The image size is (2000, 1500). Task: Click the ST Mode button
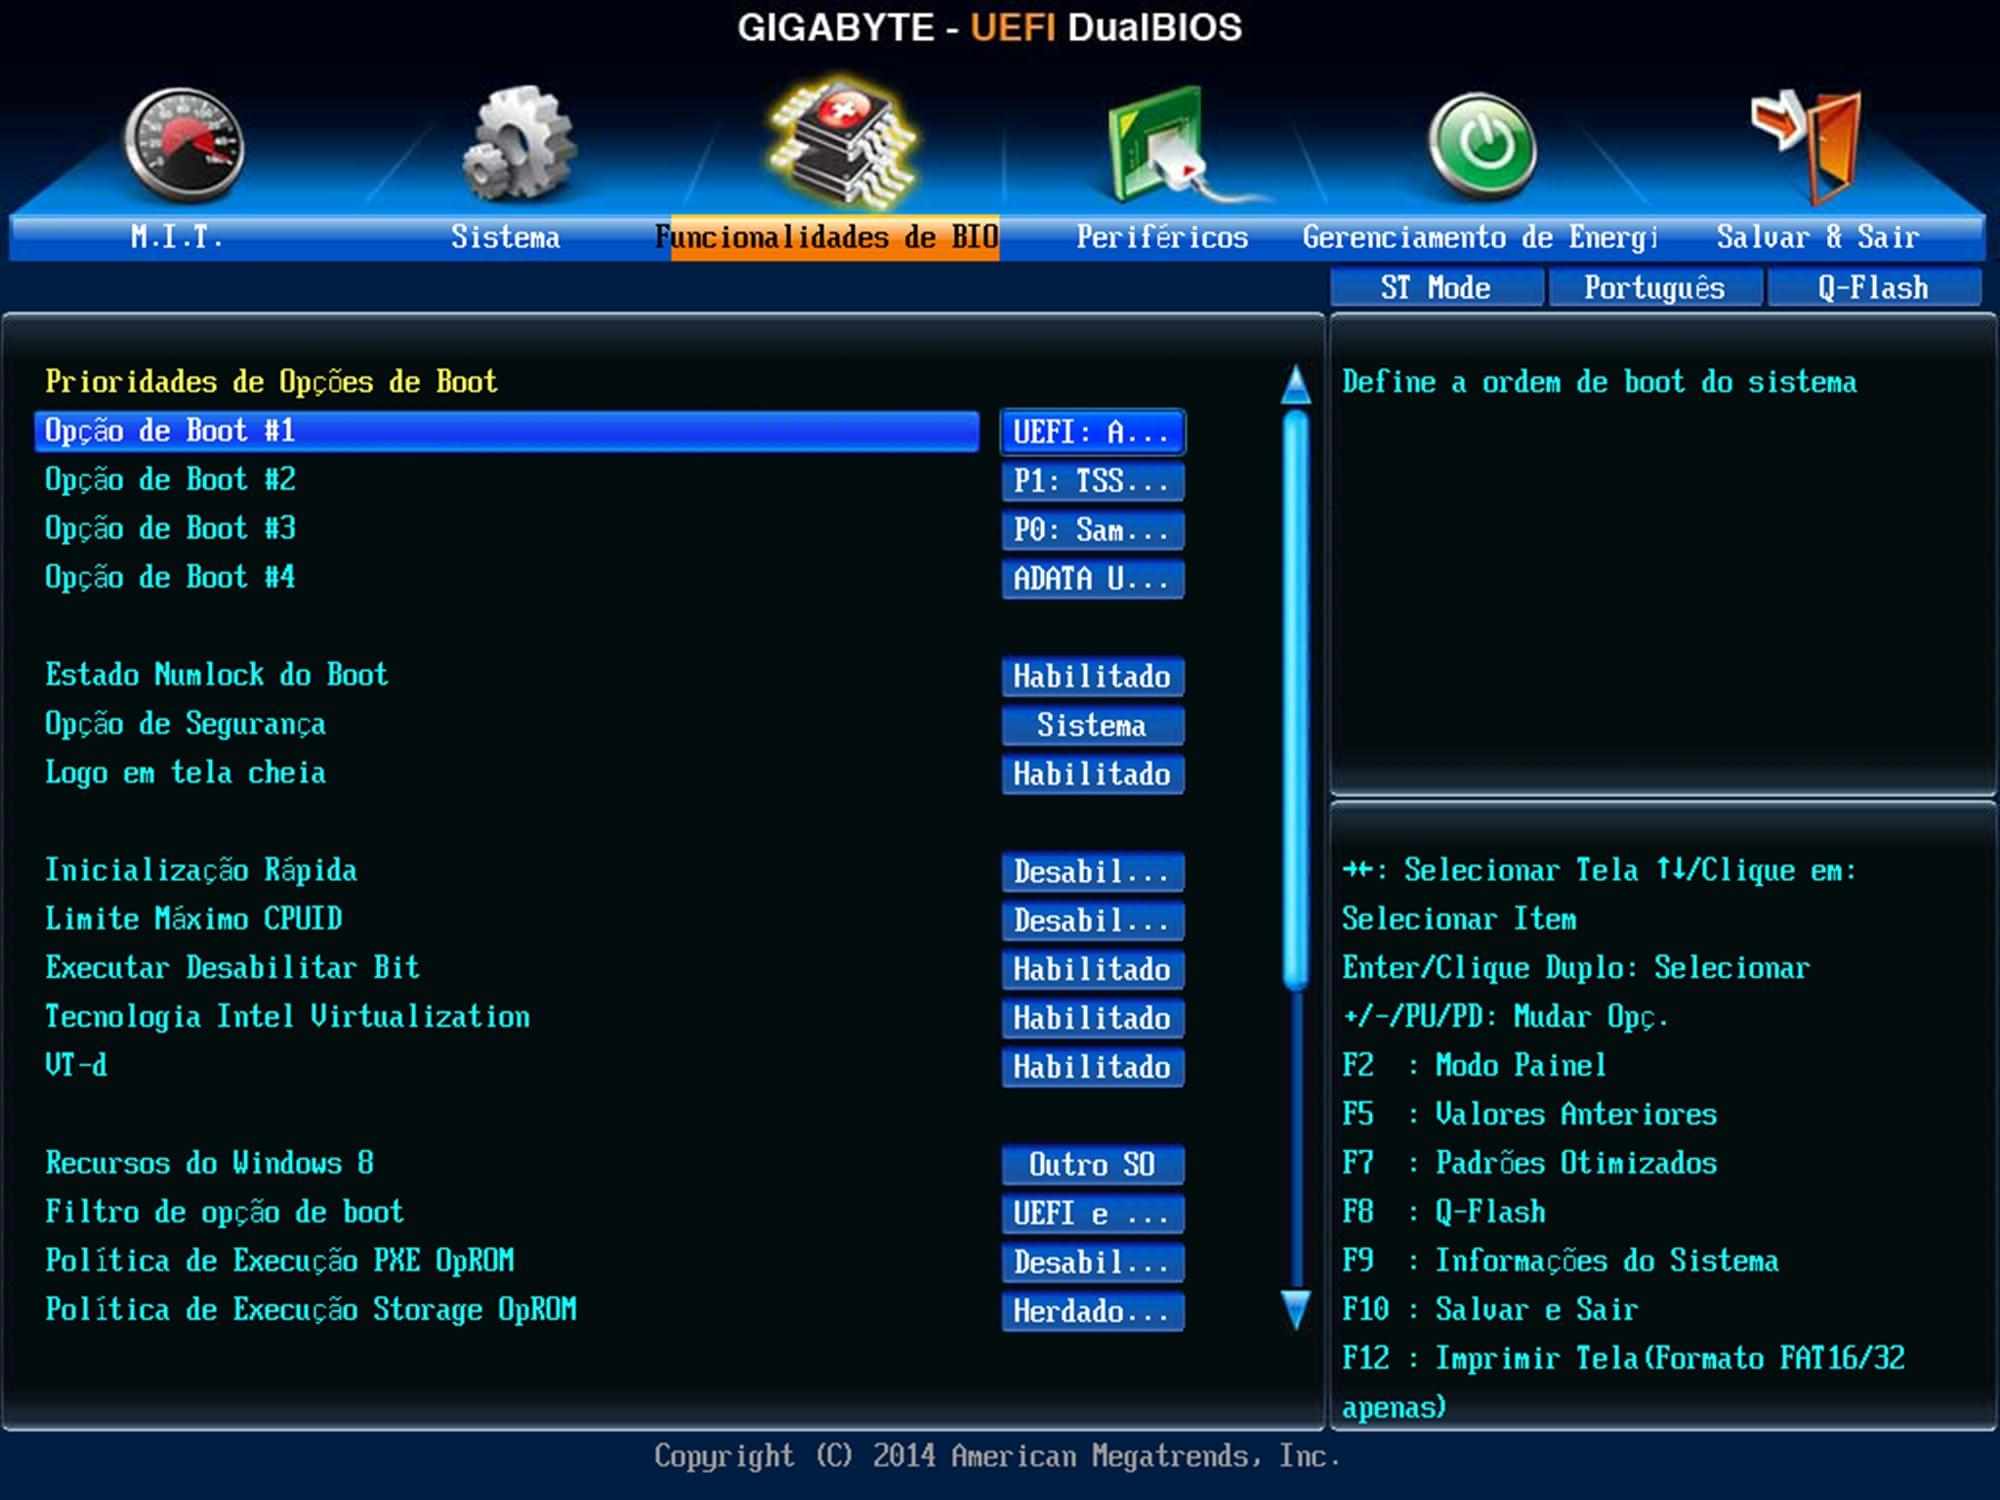[x=1436, y=288]
